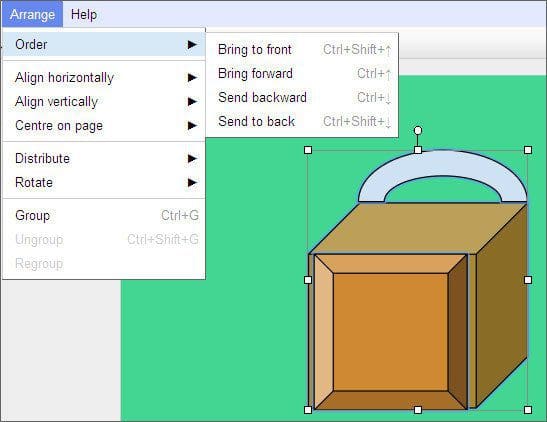Expand arrow next to Distribute

[x=192, y=158]
